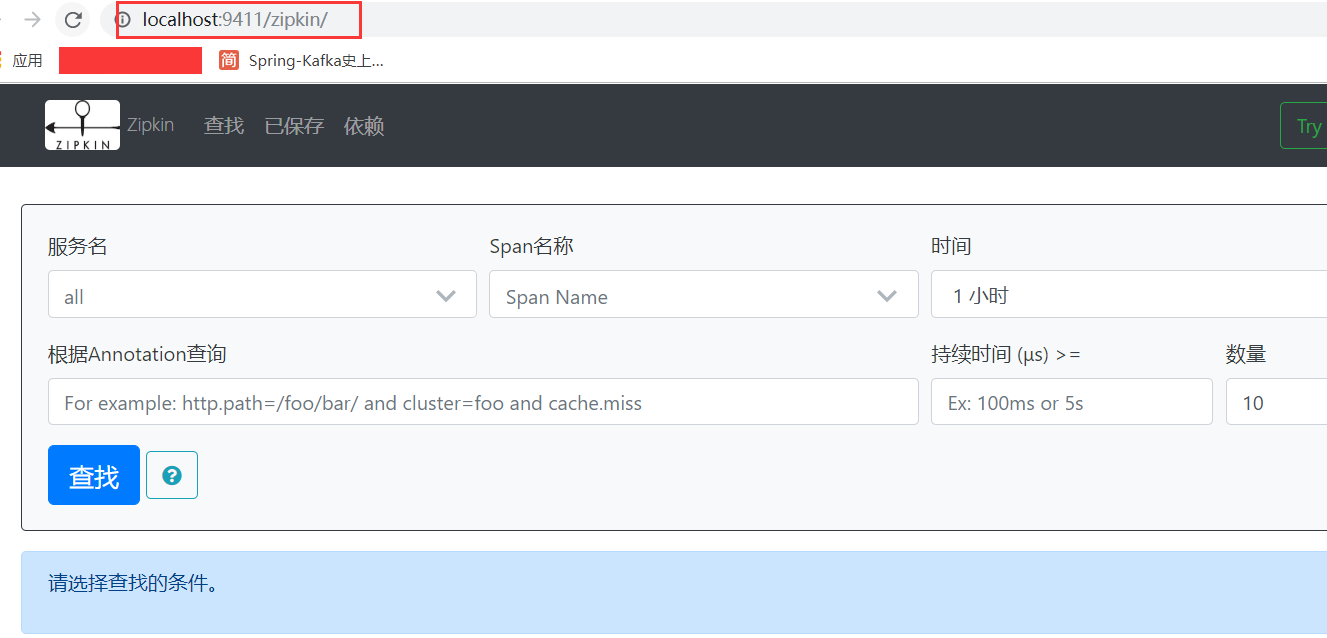View site information icon in the address bar
Viewport: 1327px width, 638px height.
point(124,19)
